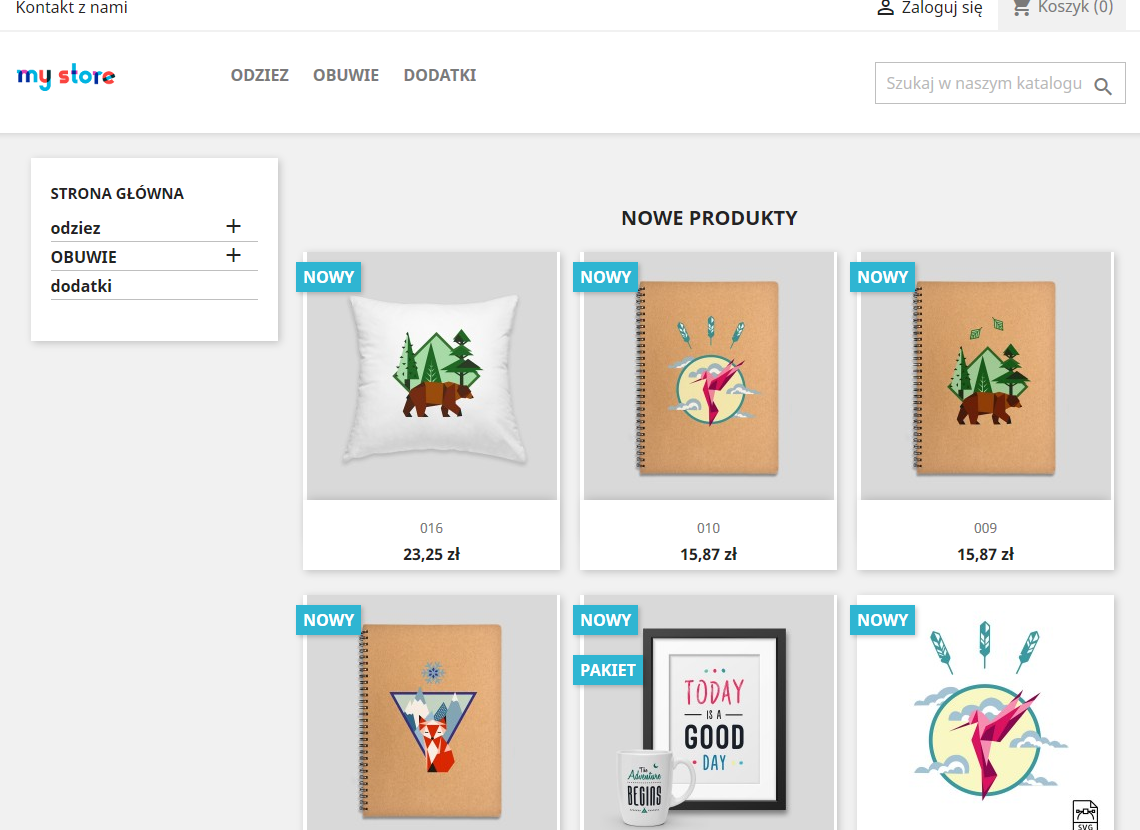Open the ODZIEZ menu item
1140x830 pixels.
(260, 75)
